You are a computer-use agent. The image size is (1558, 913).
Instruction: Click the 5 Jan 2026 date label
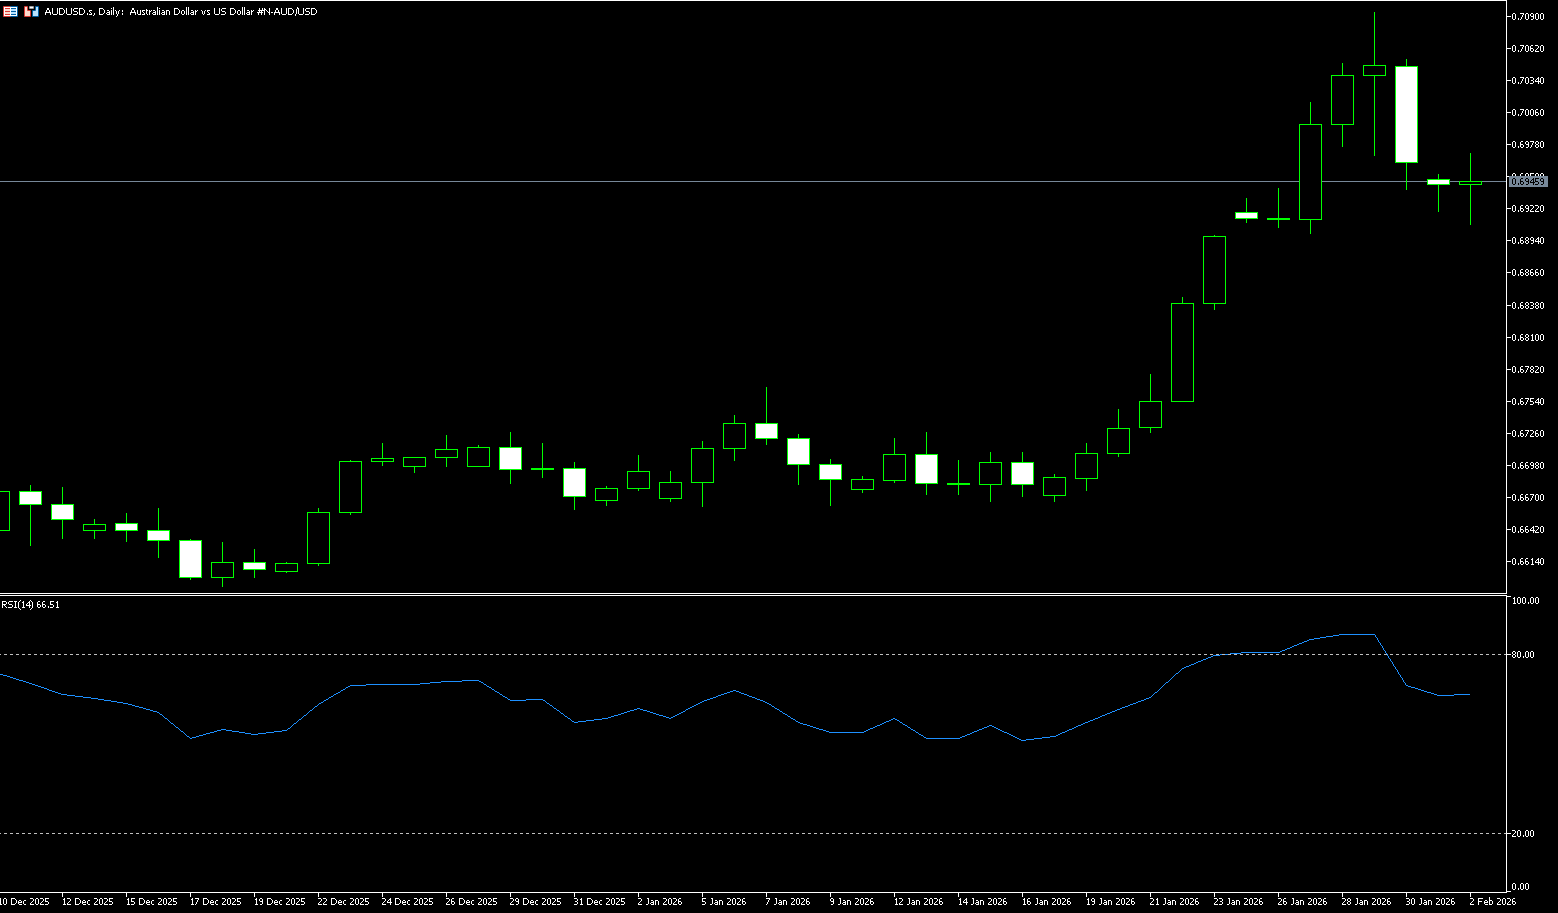(x=724, y=902)
